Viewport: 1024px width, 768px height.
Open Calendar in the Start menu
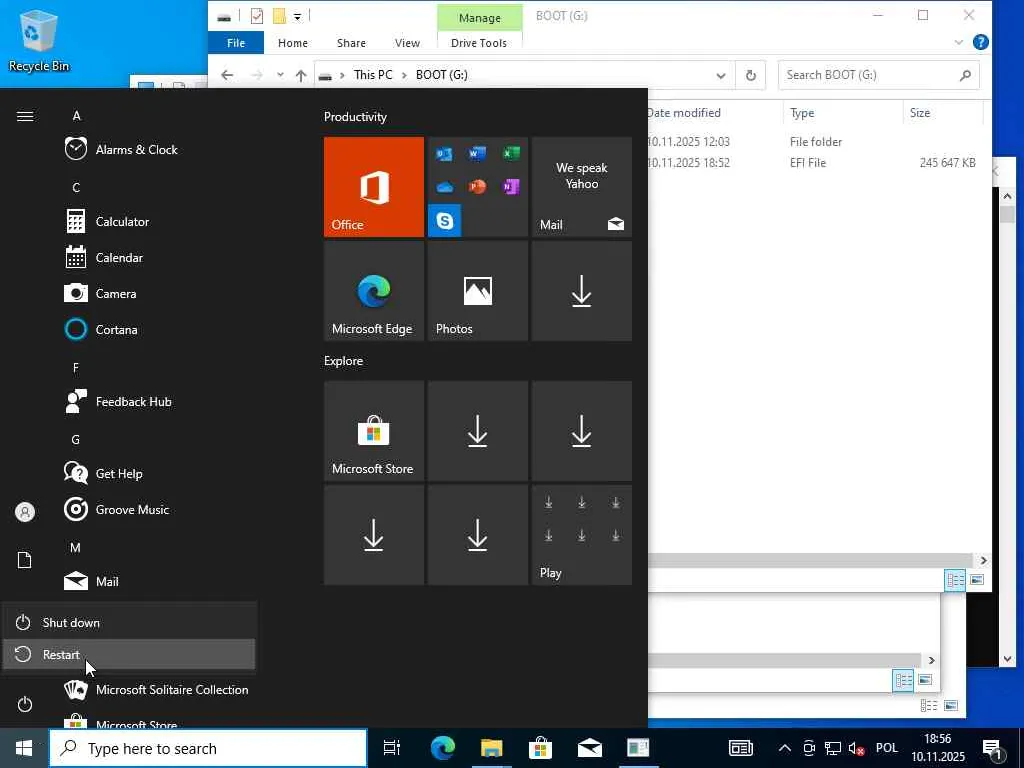[x=104, y=257]
